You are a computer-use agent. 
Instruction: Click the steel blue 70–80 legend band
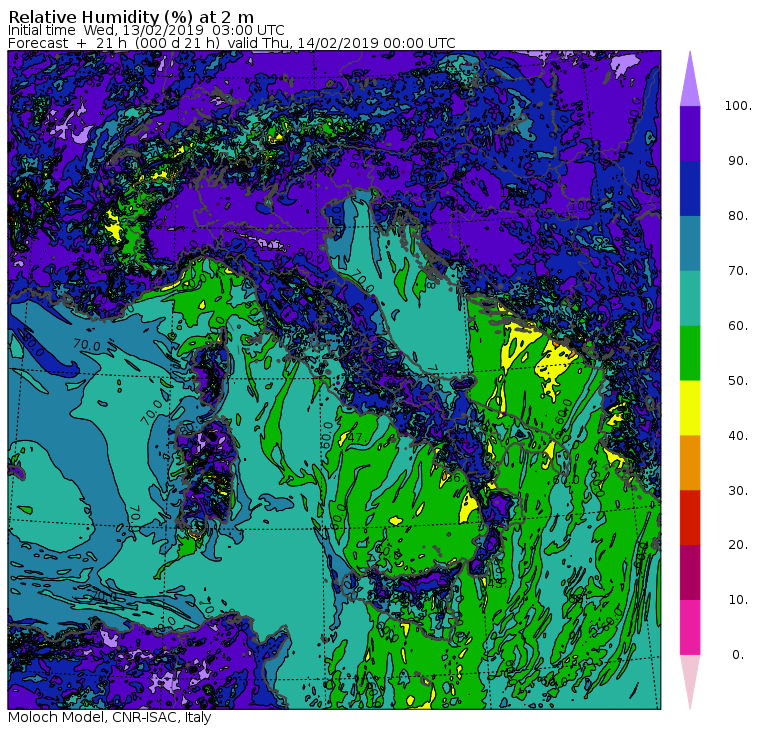point(690,243)
